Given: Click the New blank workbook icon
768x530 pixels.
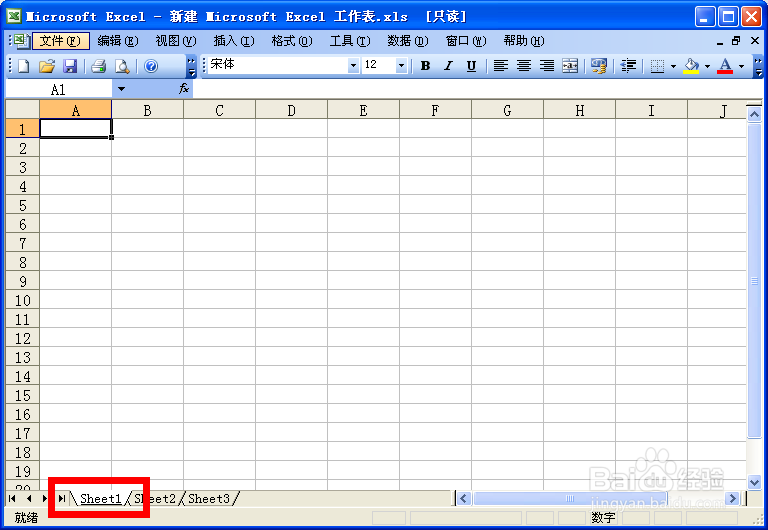Looking at the screenshot, I should click(23, 66).
